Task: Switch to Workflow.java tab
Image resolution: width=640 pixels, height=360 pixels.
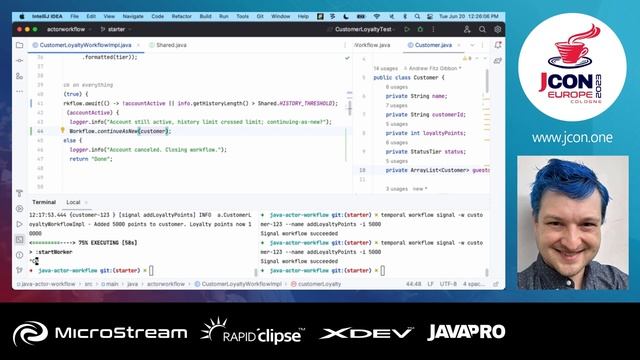Action: pos(372,45)
